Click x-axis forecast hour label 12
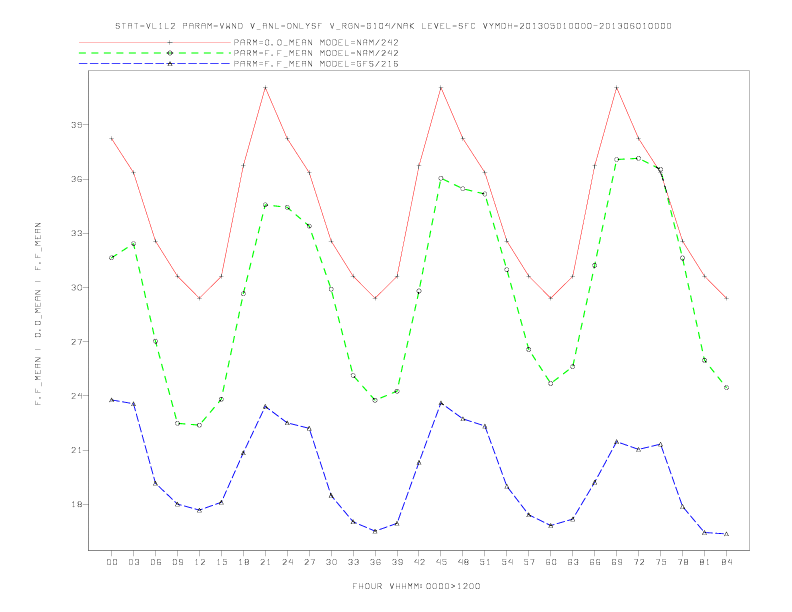 coord(200,562)
